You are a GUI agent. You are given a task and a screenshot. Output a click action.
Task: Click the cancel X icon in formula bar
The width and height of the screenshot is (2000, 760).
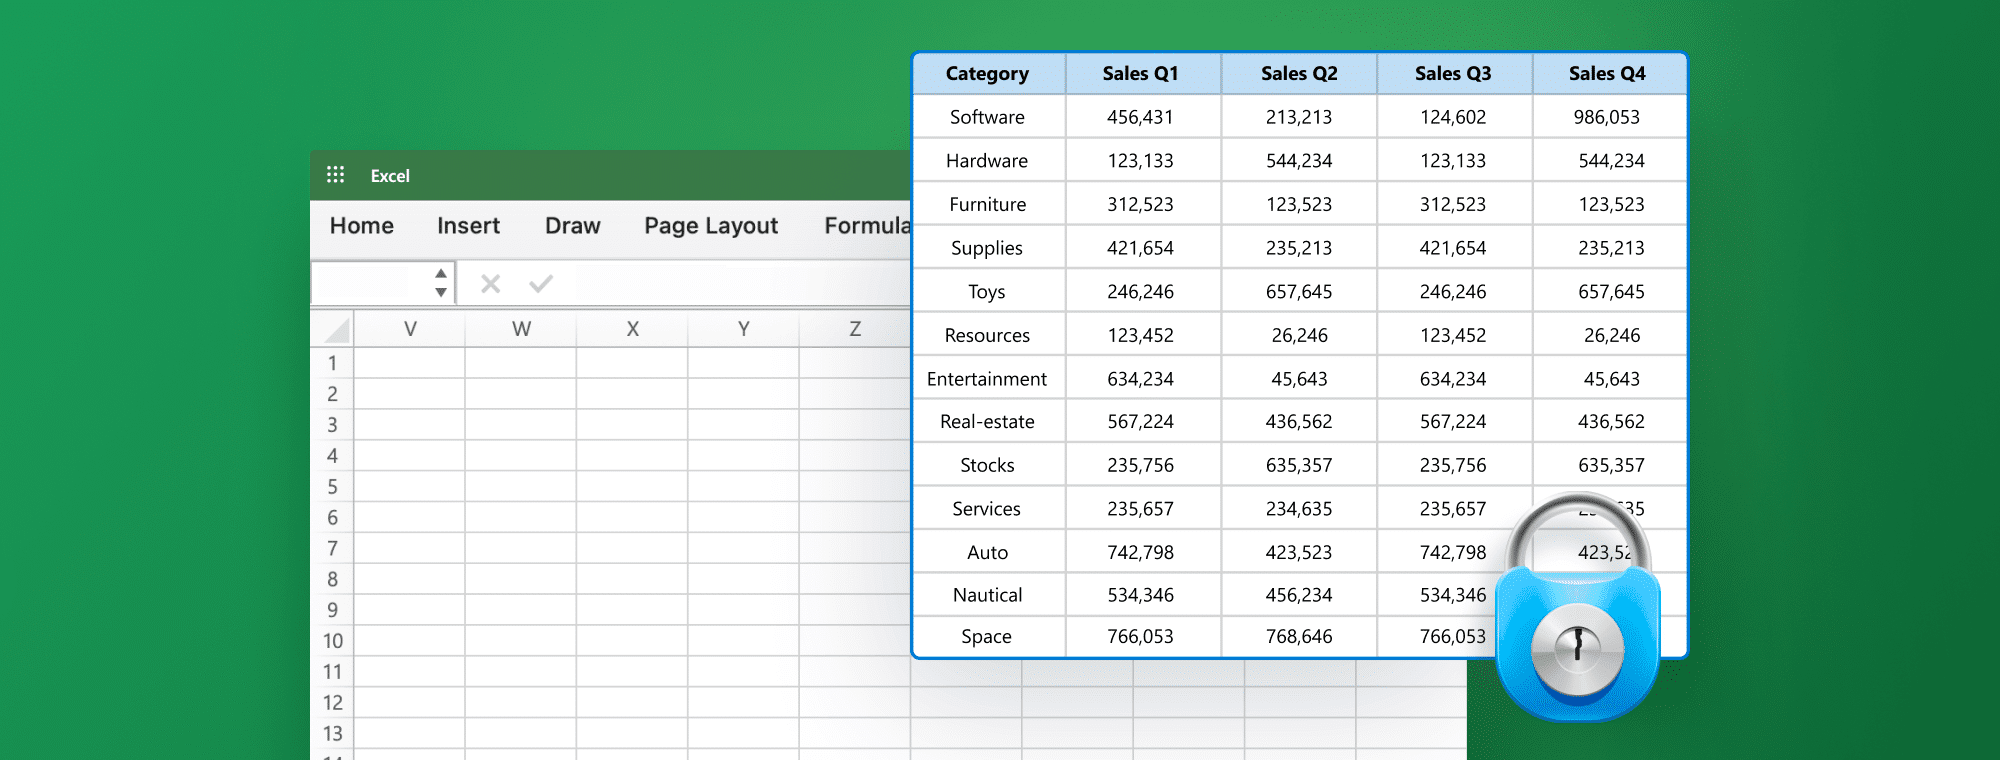pyautogui.click(x=490, y=284)
